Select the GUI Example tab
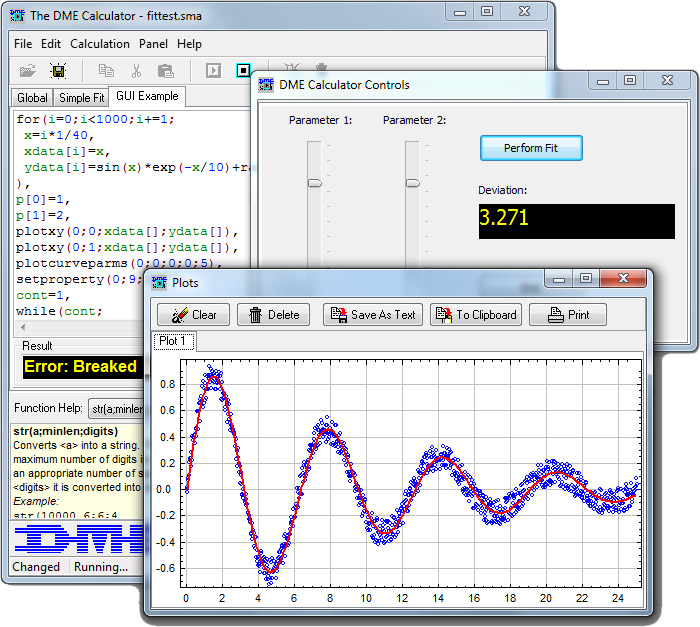This screenshot has height=627, width=700. coord(147,96)
